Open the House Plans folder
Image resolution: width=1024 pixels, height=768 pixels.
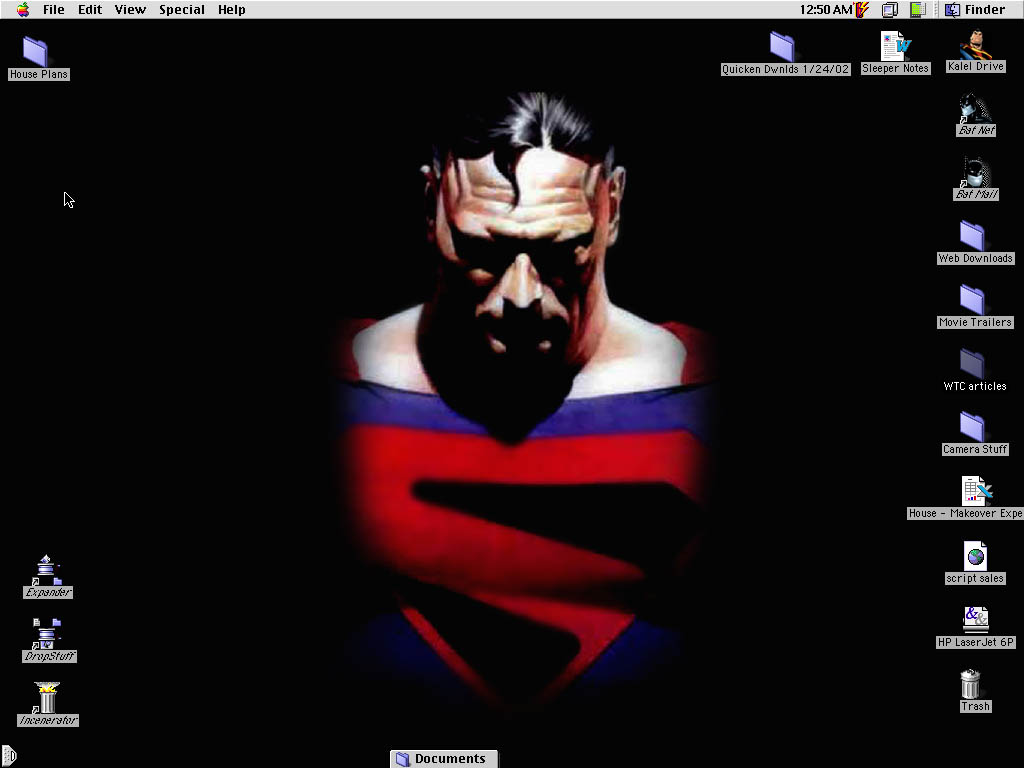35,52
